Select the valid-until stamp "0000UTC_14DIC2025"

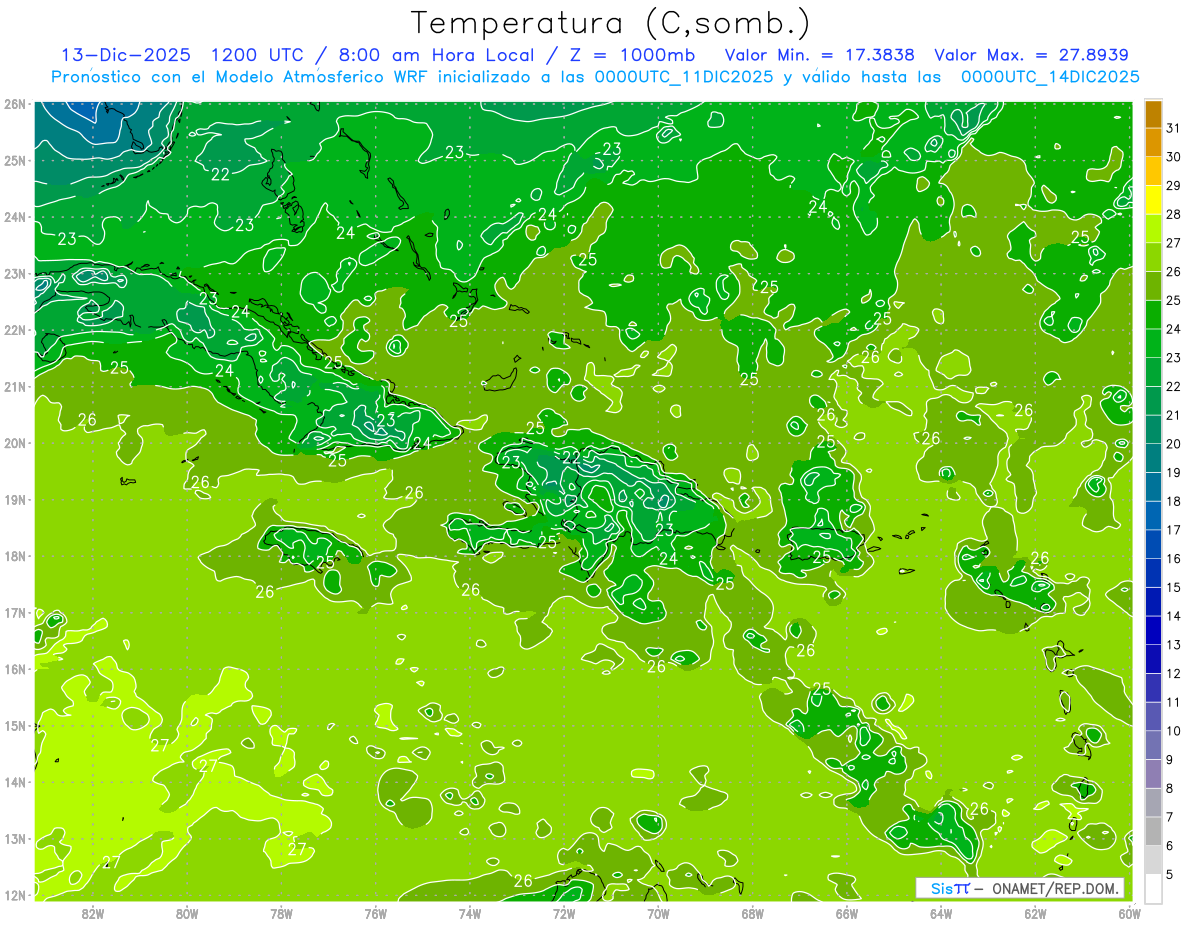[x=1050, y=77]
